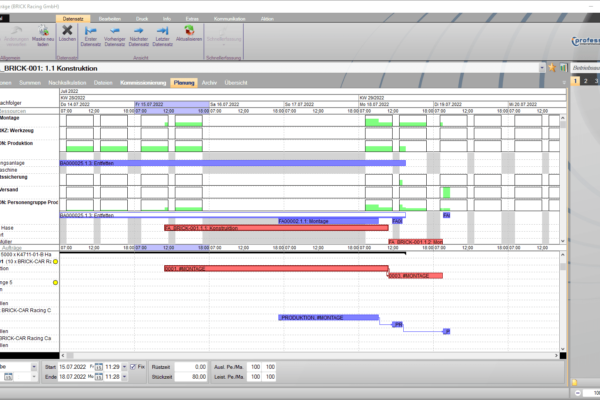Click the Start date field 15.07.2022

[x=73, y=367]
